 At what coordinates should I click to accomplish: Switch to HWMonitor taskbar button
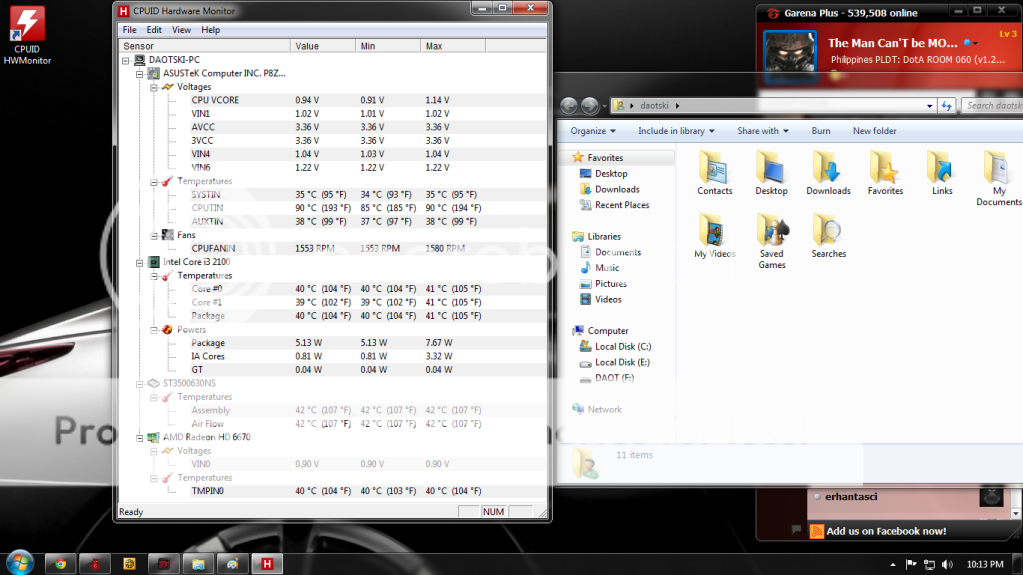267,564
